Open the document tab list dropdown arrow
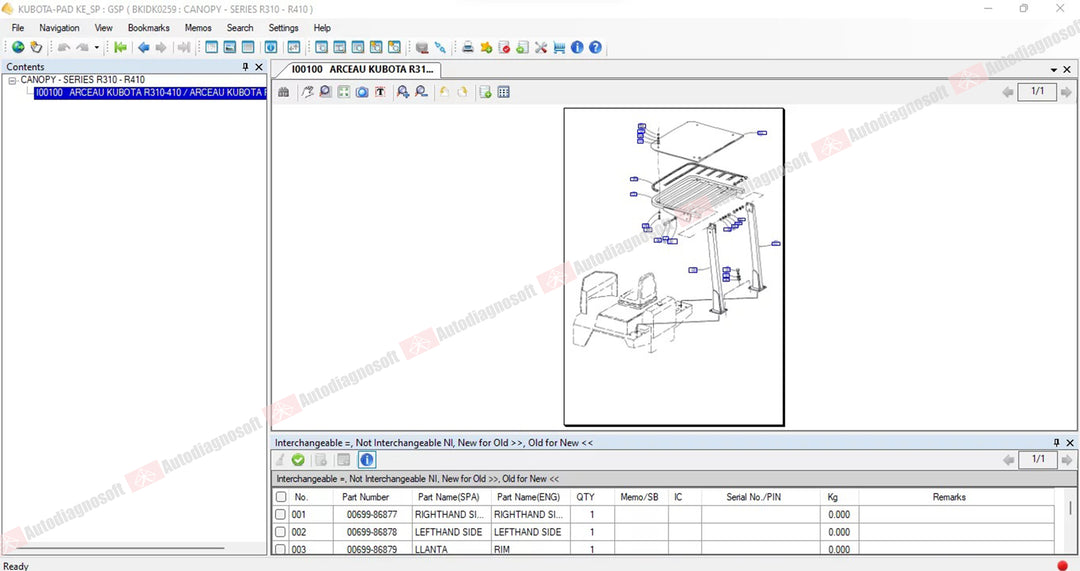 (x=1054, y=70)
